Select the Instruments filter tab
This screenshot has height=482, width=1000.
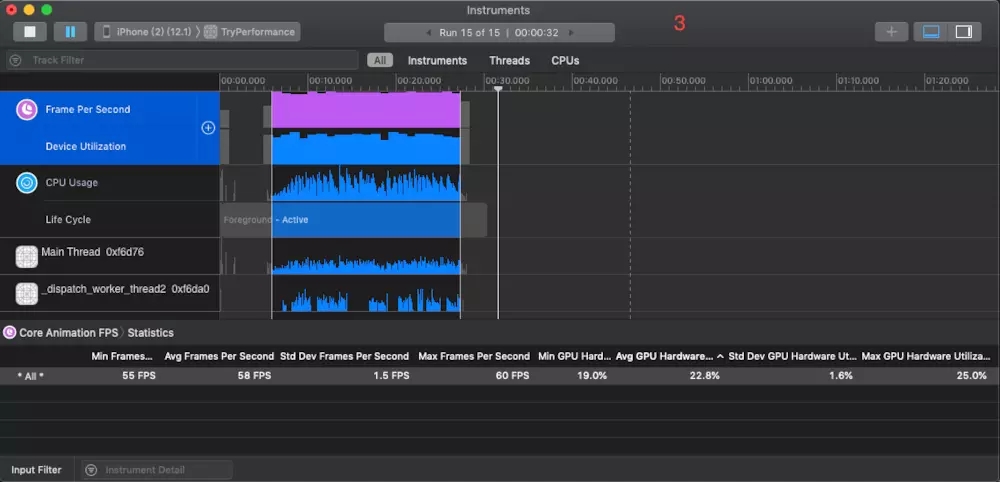pyautogui.click(x=437, y=60)
